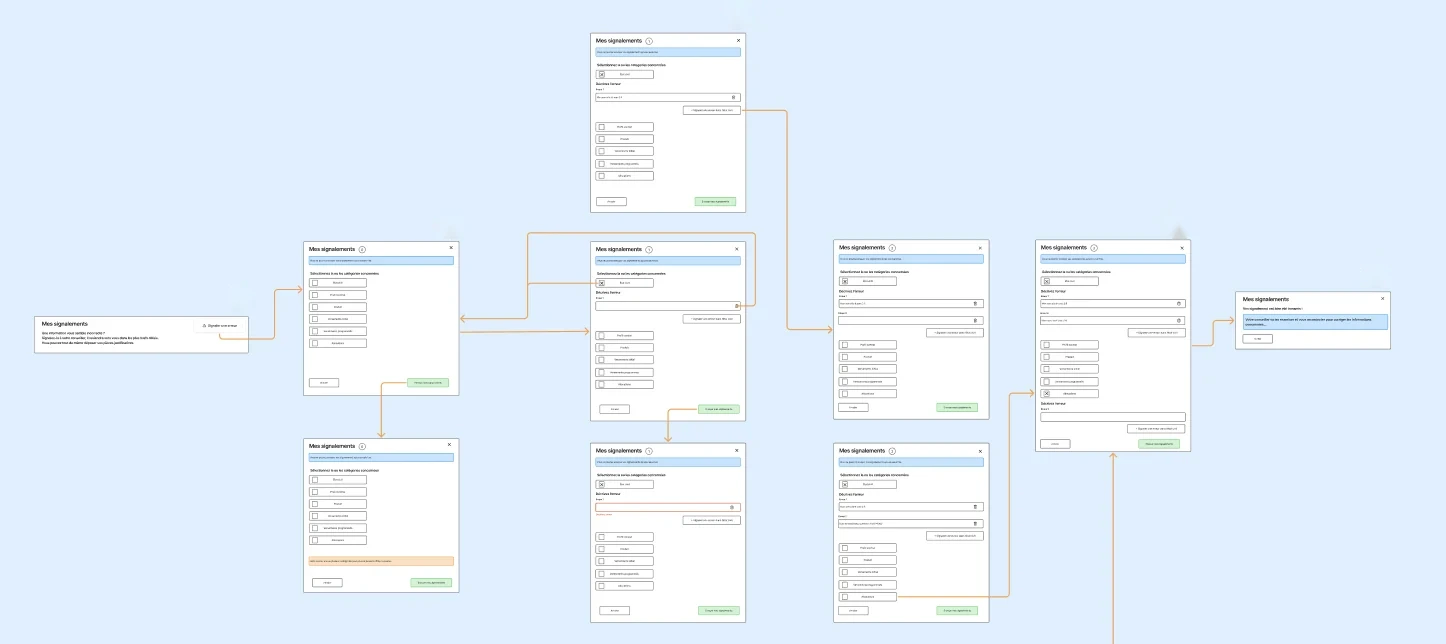
Task: Uncheck the last checked category in the tallest frame
Action: (x=1046, y=394)
